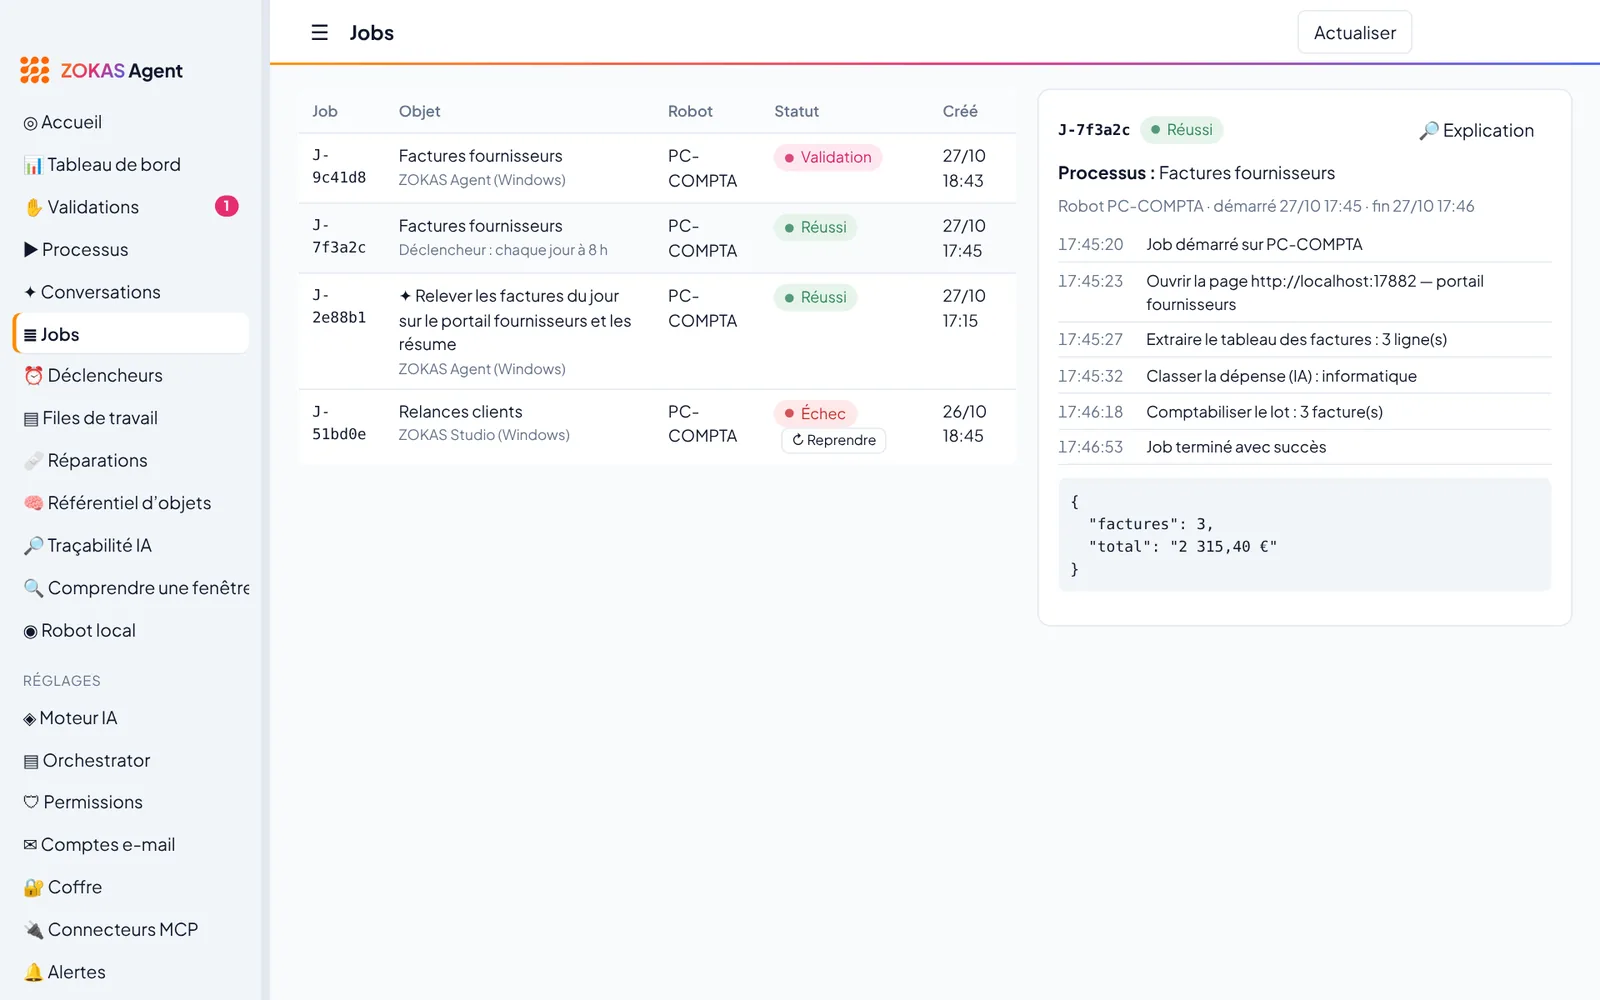The width and height of the screenshot is (1600, 1000).
Task: Open Déclencheurs with the alarm clock icon
Action: click(x=131, y=376)
